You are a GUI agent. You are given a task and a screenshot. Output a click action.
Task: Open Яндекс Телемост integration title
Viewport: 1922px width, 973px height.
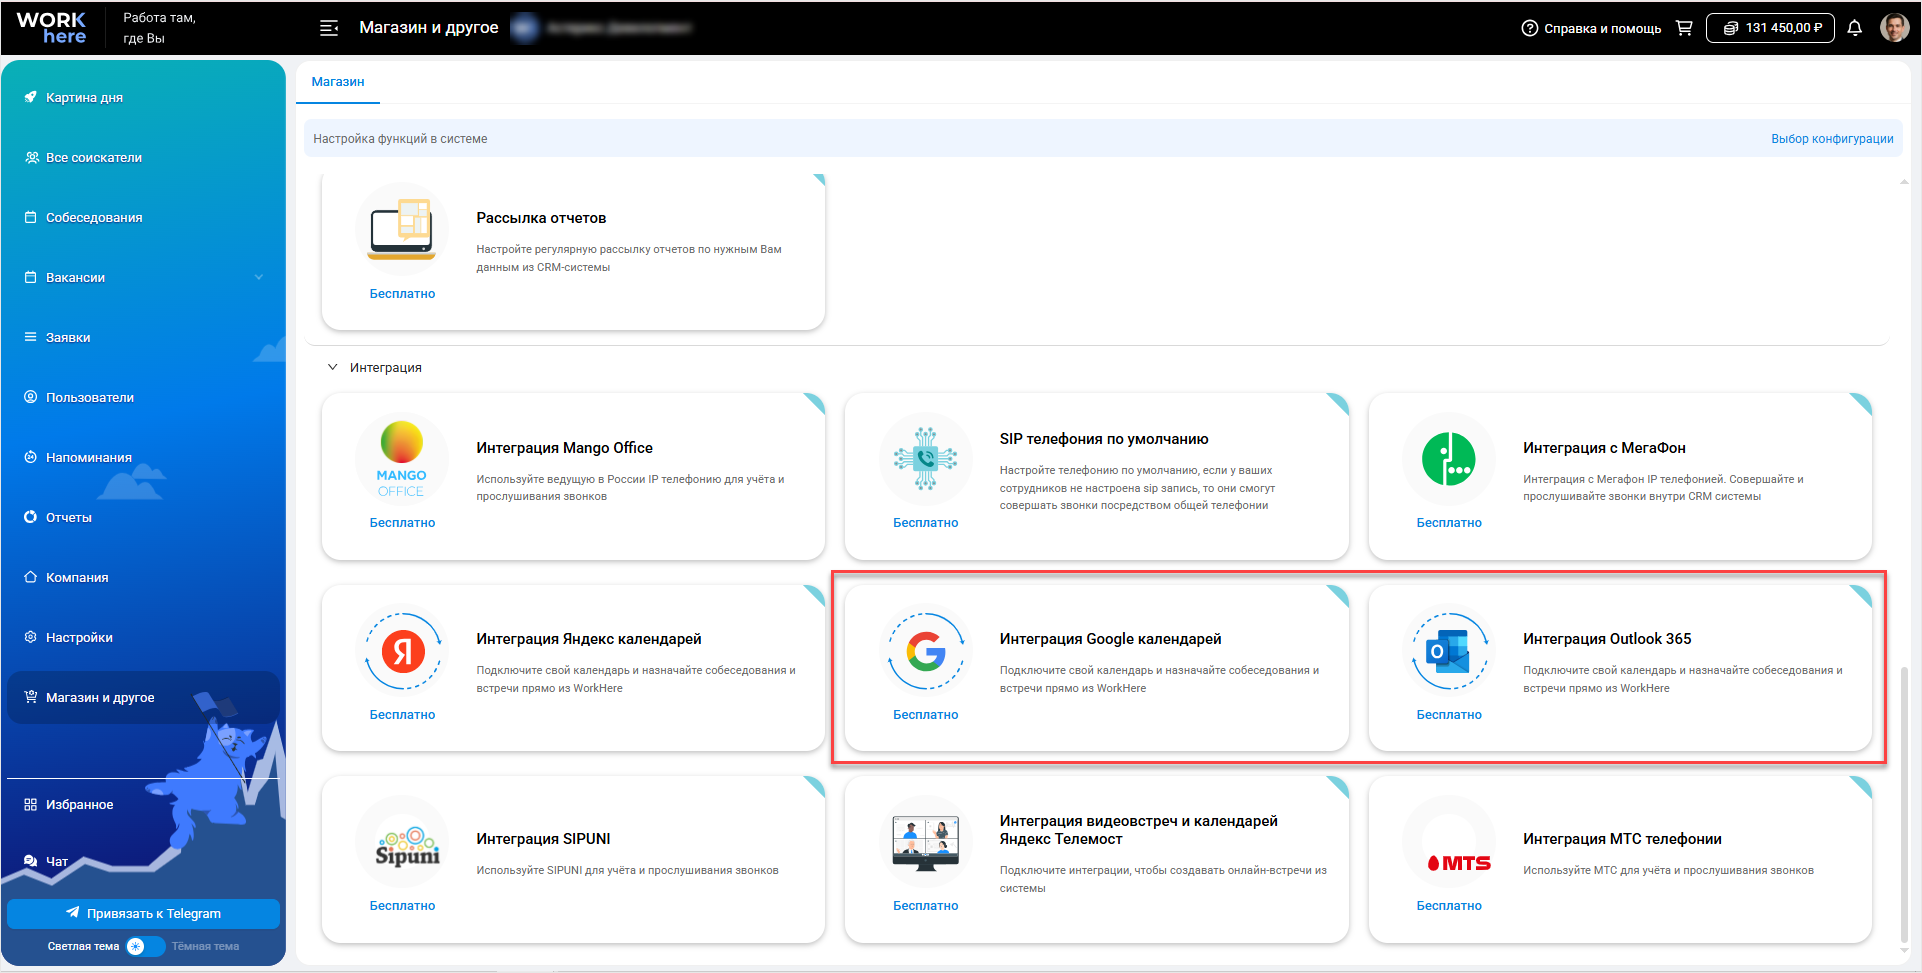[x=1138, y=830]
